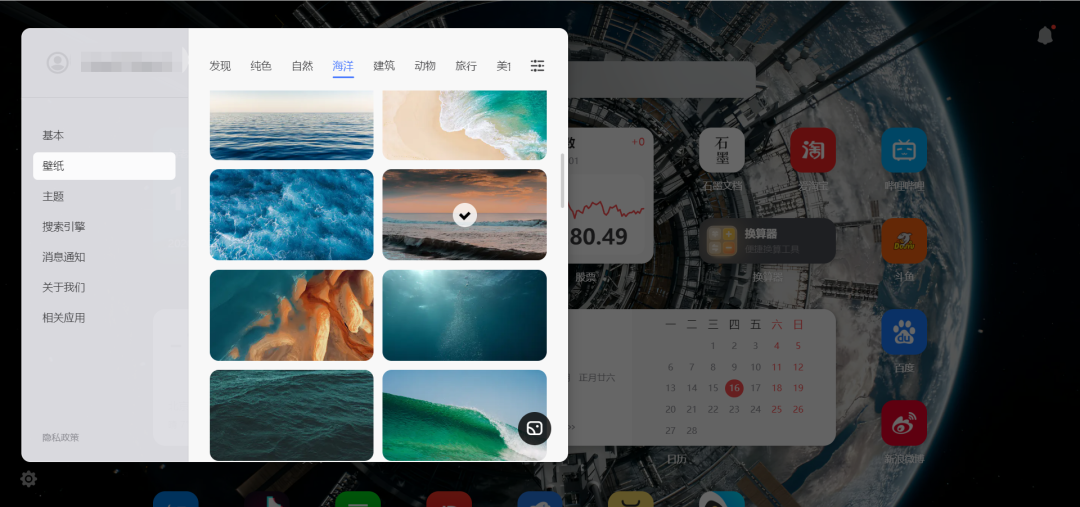1080x507 pixels.
Task: Click the user avatar icon in settings
Action: point(58,63)
